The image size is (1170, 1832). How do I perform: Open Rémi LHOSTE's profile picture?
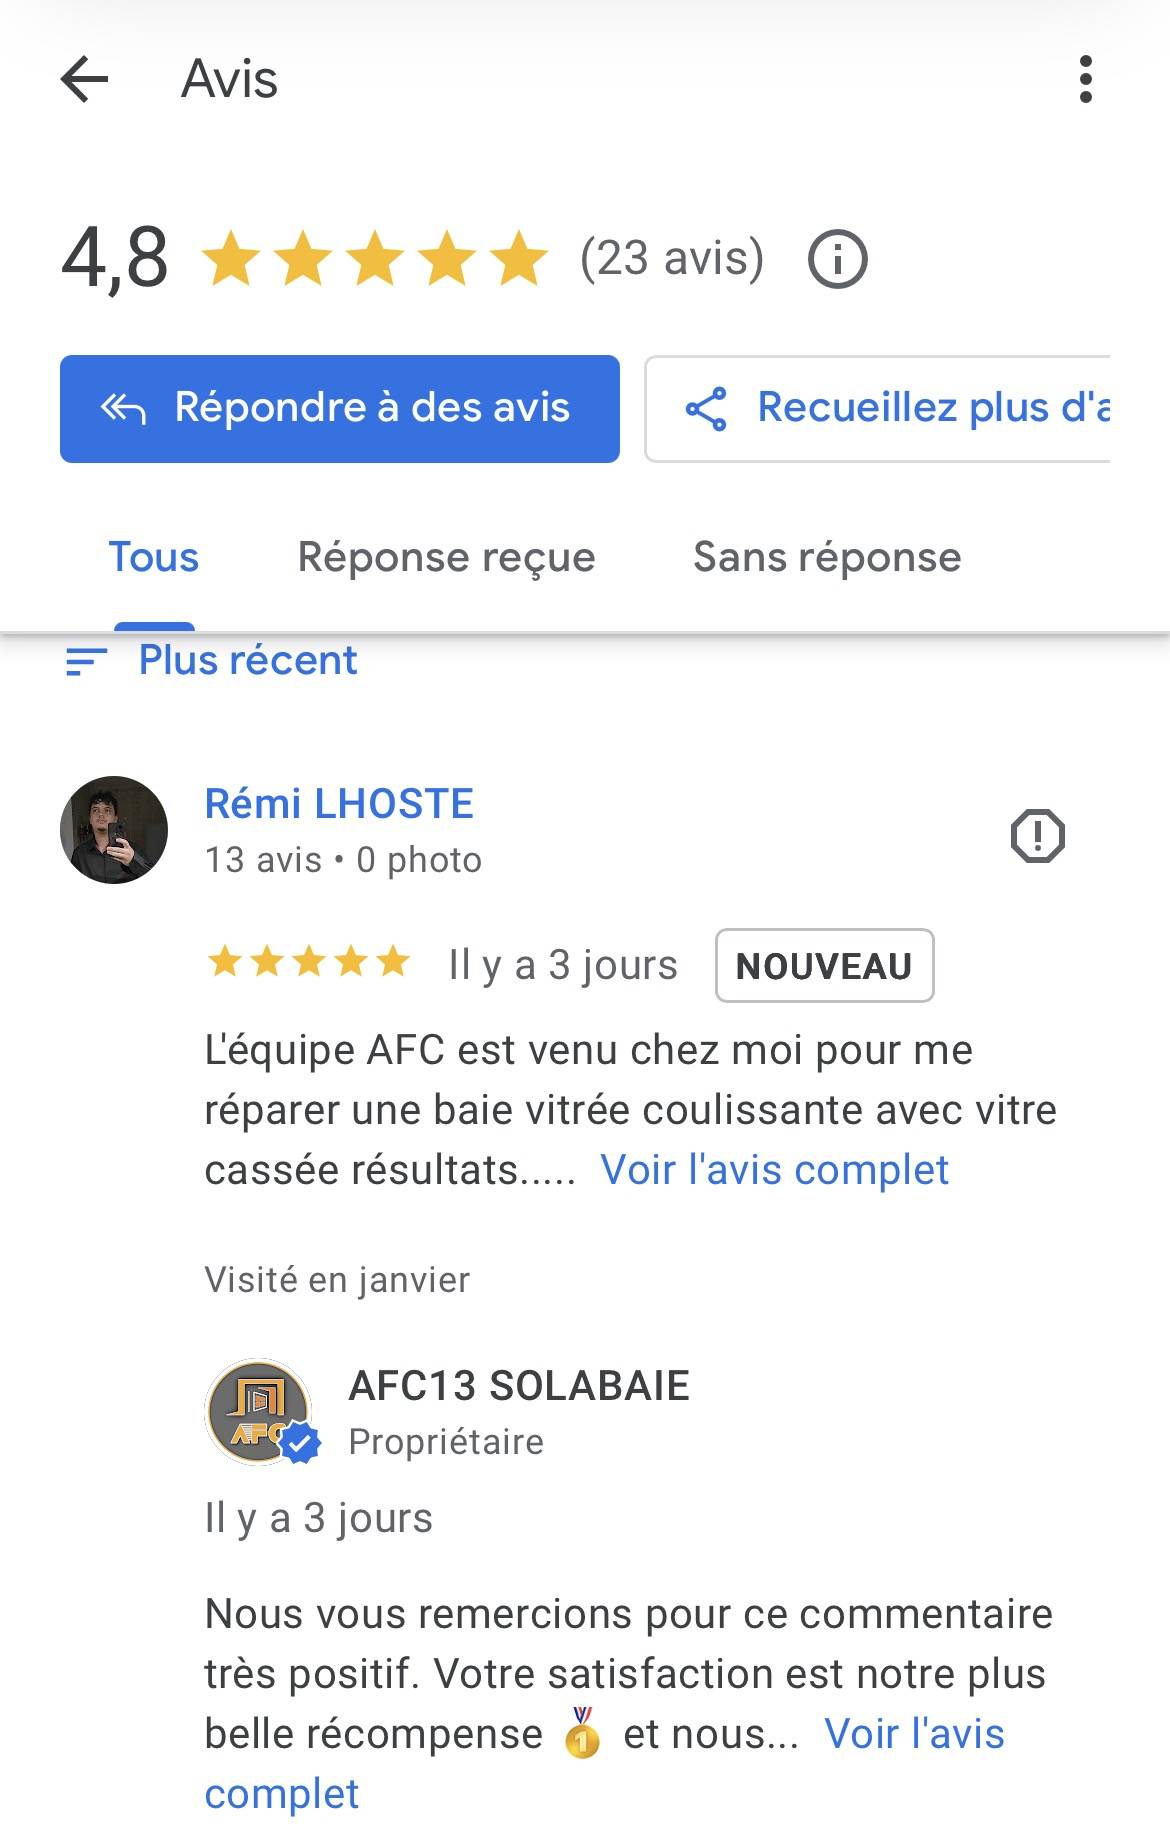(114, 830)
